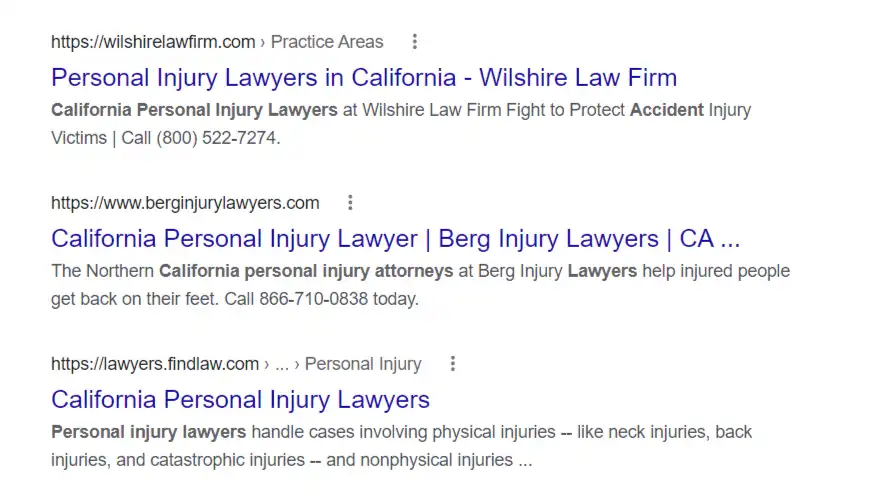Click the ellipsis breadcrumb in findlaw URL path
877x493 pixels.
click(282, 365)
